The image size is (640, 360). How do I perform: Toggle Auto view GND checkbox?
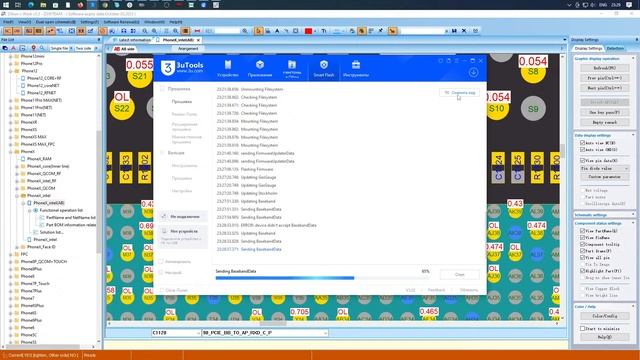[582, 150]
